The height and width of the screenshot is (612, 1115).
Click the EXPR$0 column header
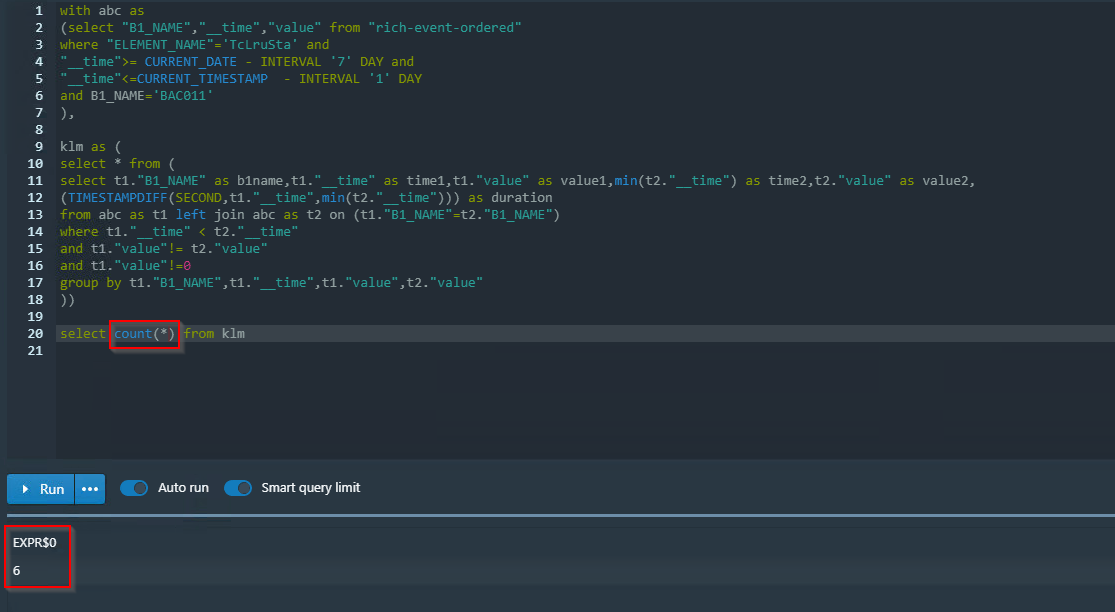point(34,542)
